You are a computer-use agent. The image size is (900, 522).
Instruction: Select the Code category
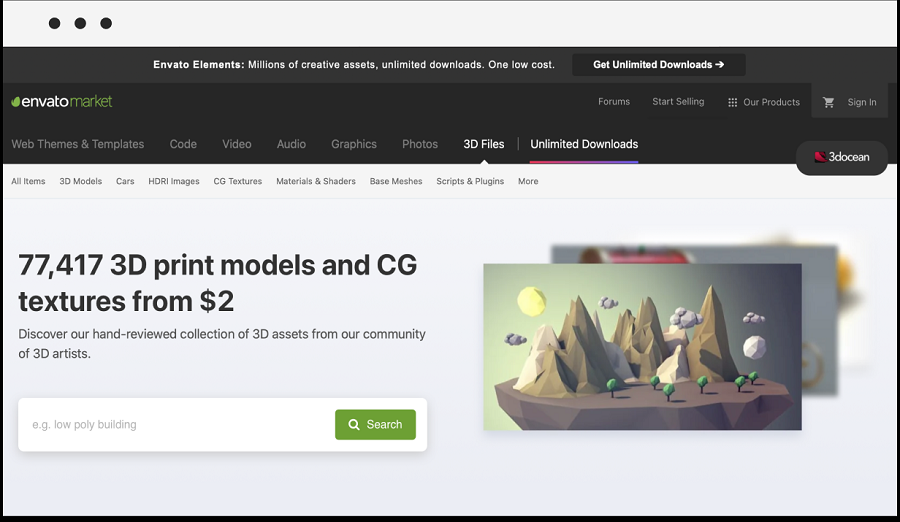pos(183,144)
